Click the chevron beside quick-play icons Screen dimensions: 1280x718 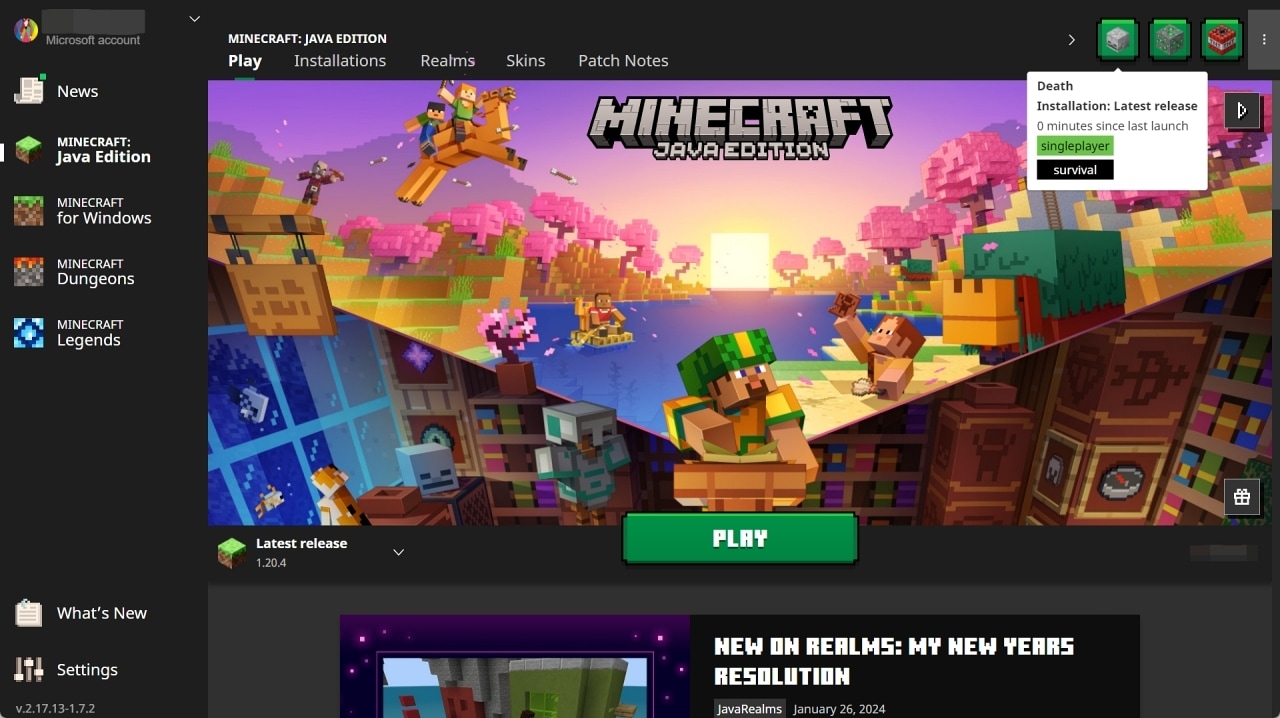click(1071, 40)
